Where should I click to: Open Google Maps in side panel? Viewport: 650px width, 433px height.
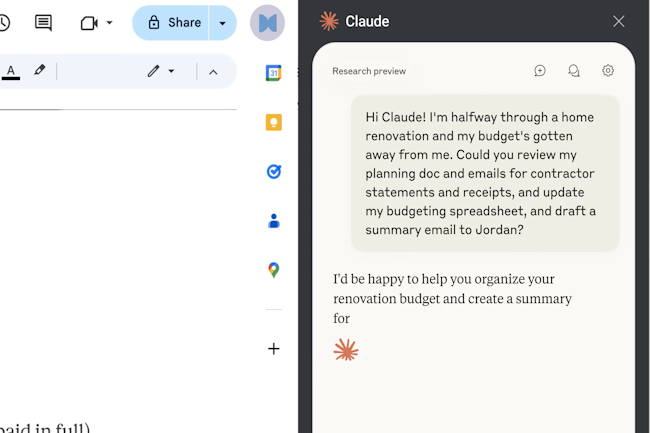[x=274, y=270]
